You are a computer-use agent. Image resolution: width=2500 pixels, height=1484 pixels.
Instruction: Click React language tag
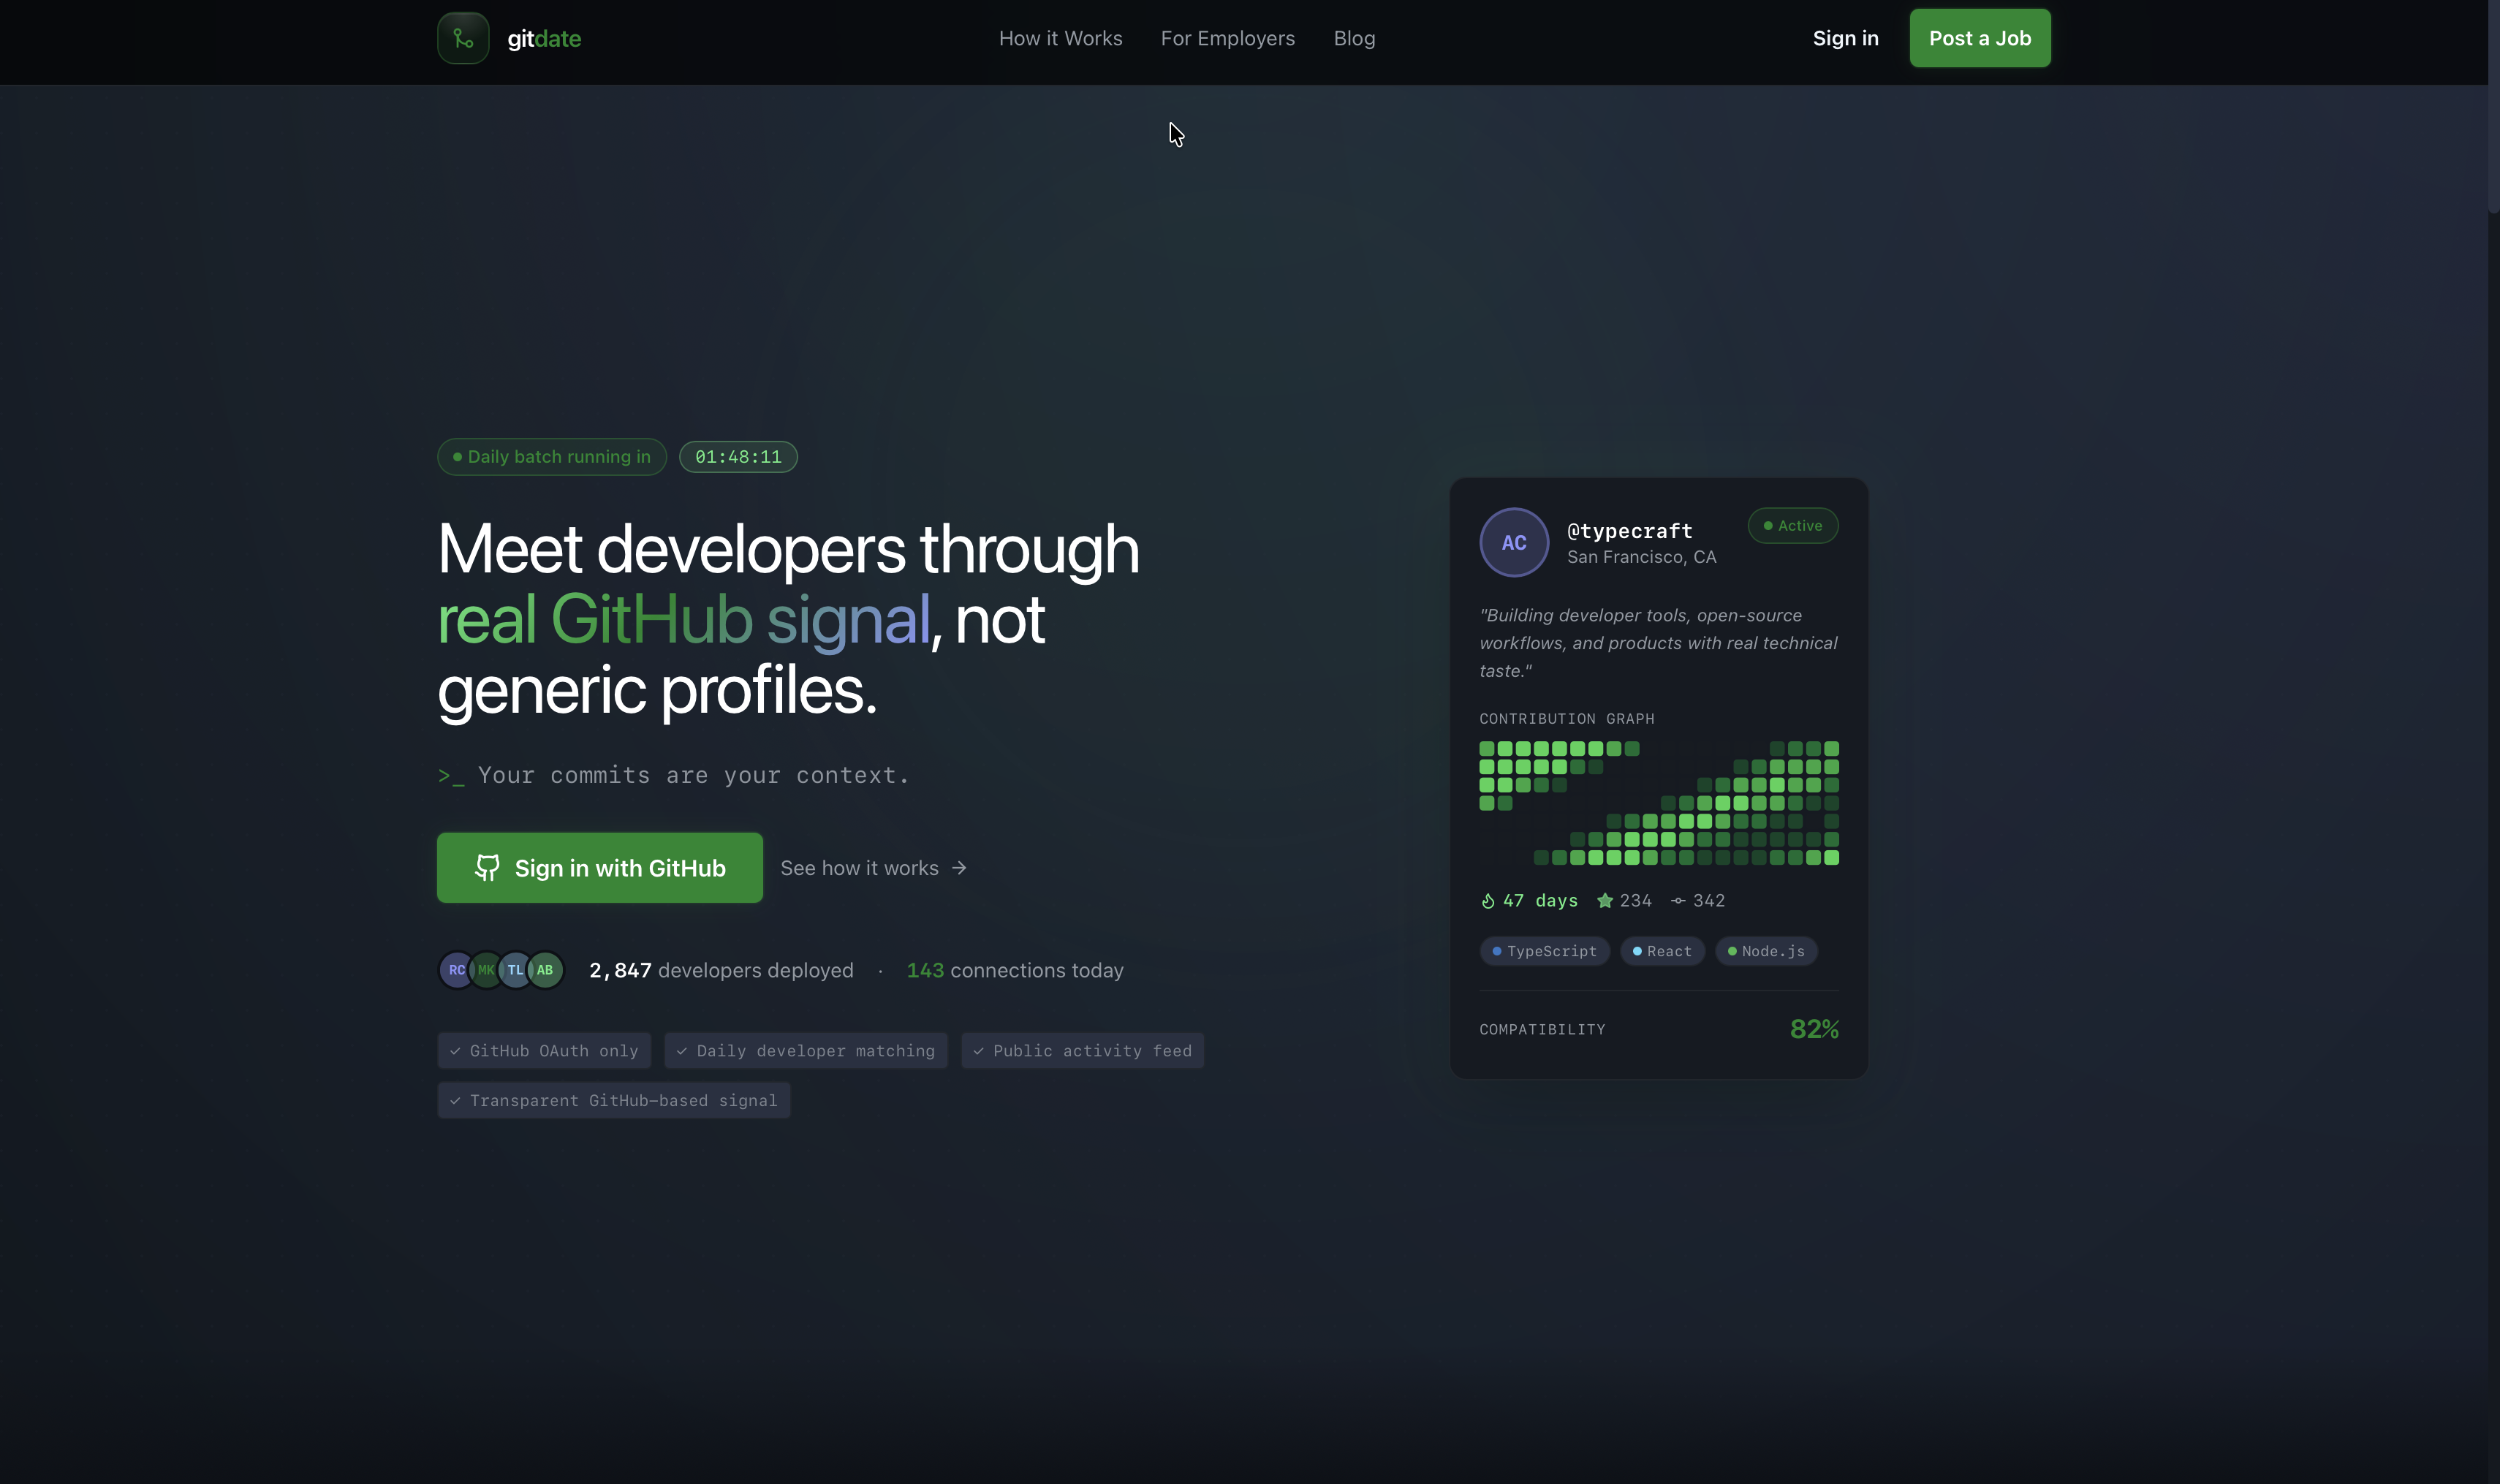(1662, 951)
